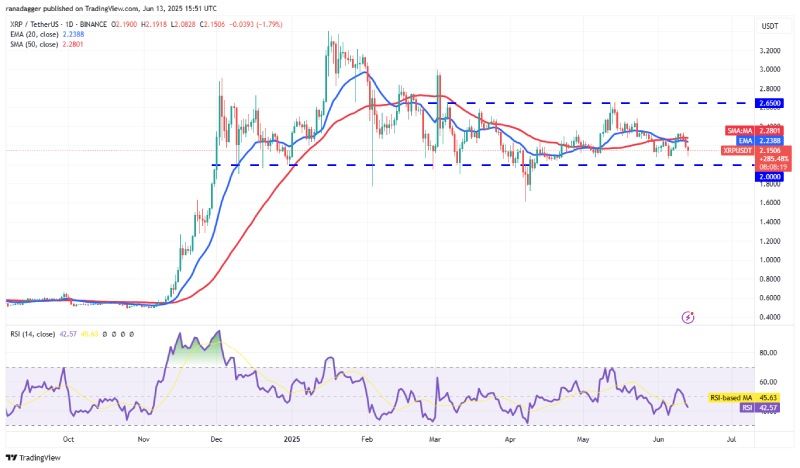The image size is (800, 468).
Task: Select the SMA (50, close) indicator legend
Action: tap(47, 44)
